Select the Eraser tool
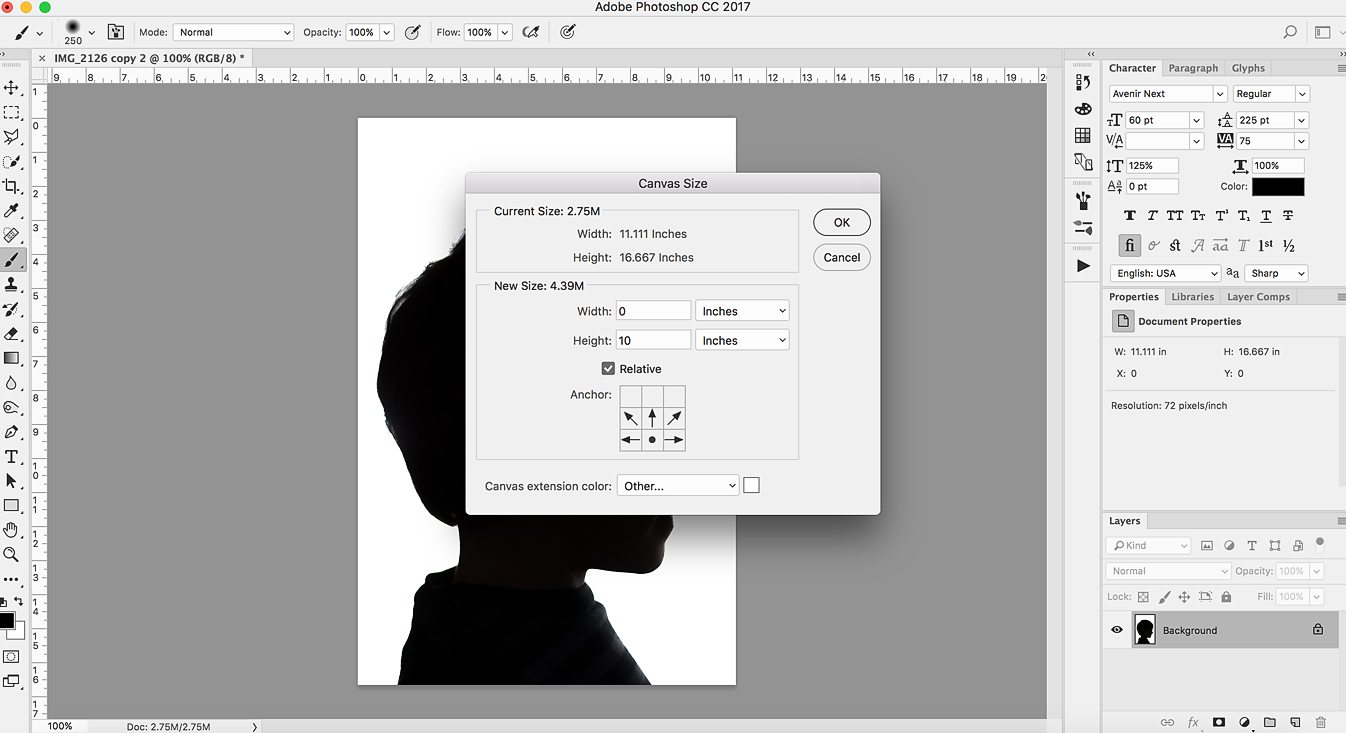Image resolution: width=1346 pixels, height=733 pixels. tap(12, 333)
